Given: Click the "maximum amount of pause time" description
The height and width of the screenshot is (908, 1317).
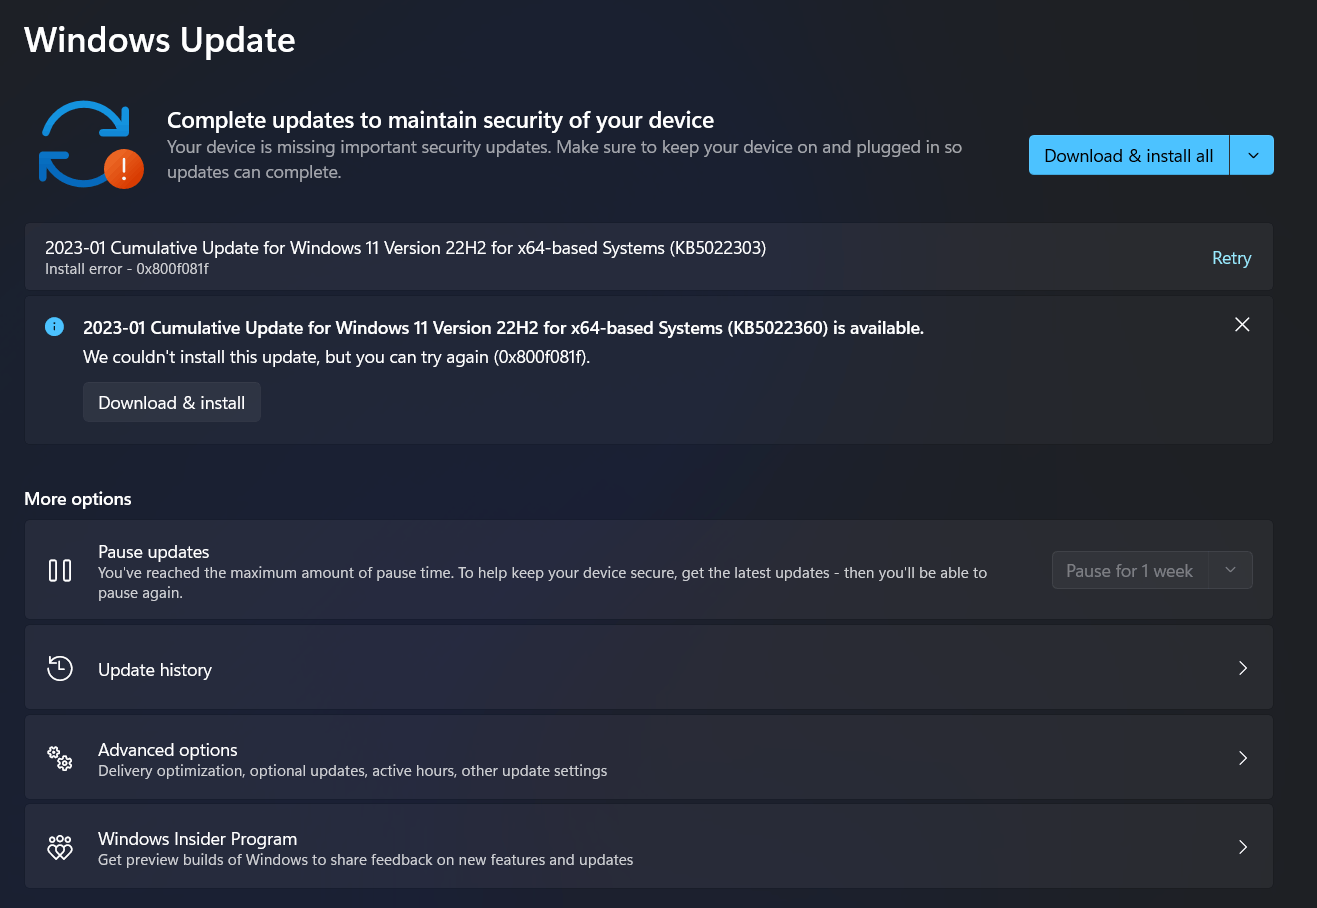Looking at the screenshot, I should pos(543,583).
